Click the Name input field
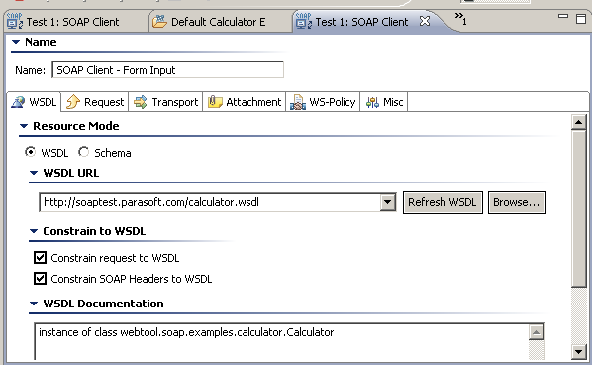The image size is (592, 365). point(167,70)
